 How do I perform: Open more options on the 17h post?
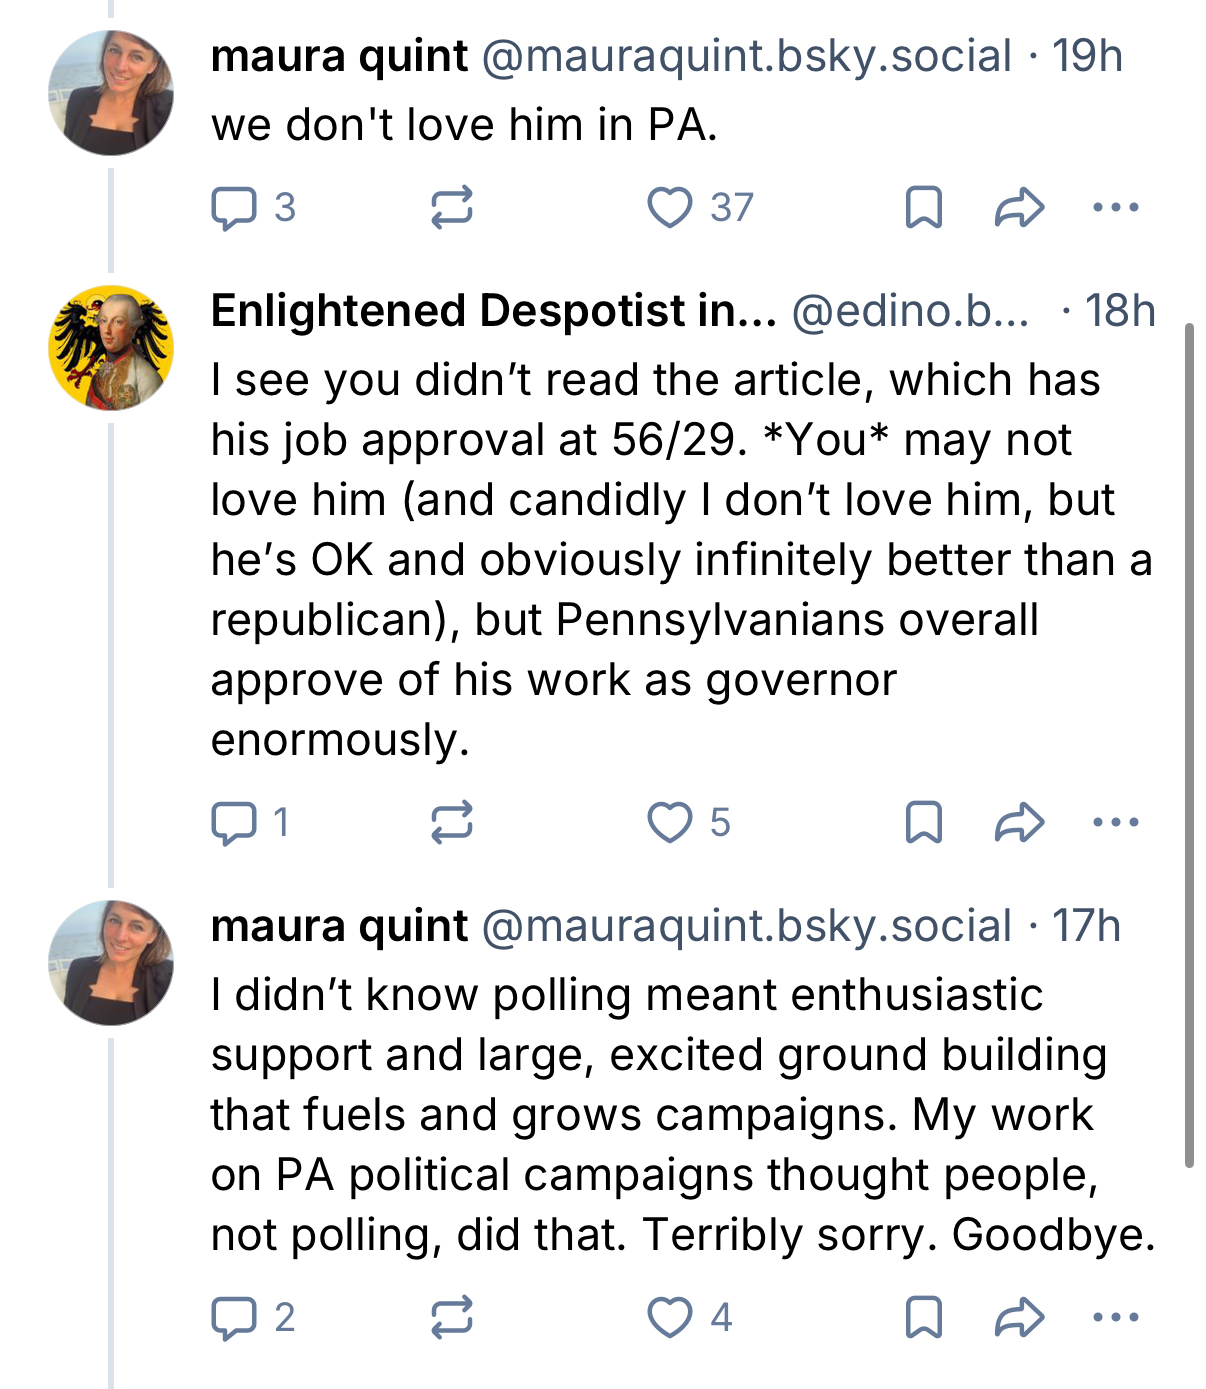click(1115, 1318)
